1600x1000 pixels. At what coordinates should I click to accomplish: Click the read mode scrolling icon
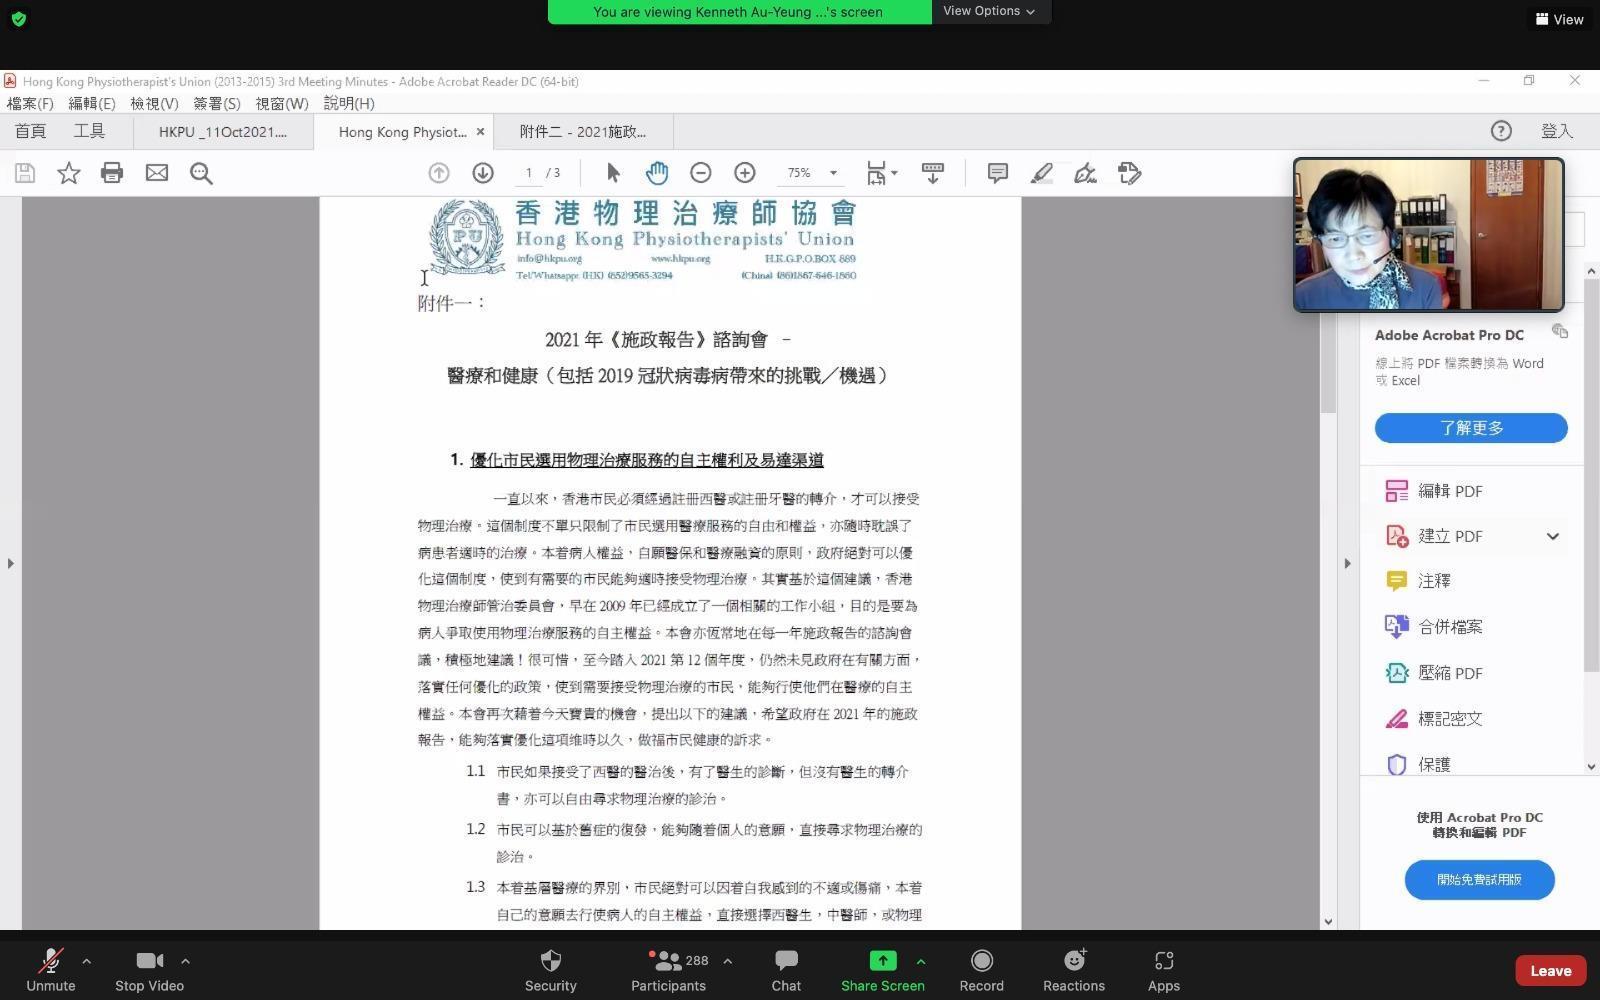932,173
